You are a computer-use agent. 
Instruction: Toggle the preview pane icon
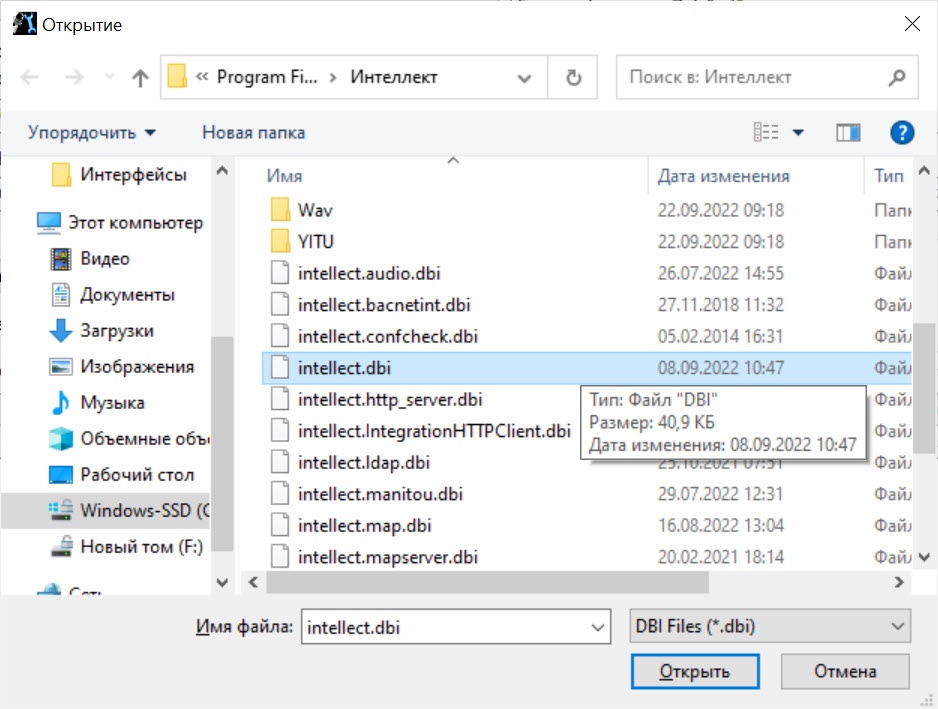[x=848, y=133]
